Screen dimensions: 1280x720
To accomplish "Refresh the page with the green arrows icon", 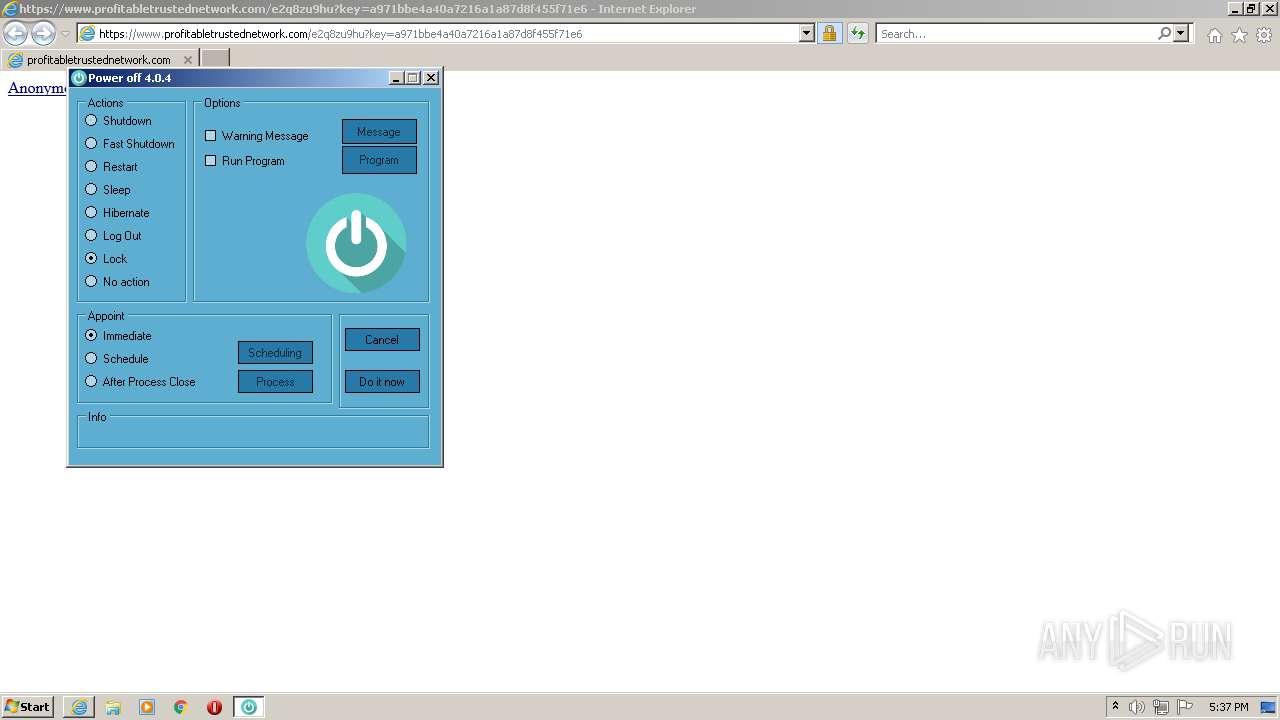I will coord(858,33).
